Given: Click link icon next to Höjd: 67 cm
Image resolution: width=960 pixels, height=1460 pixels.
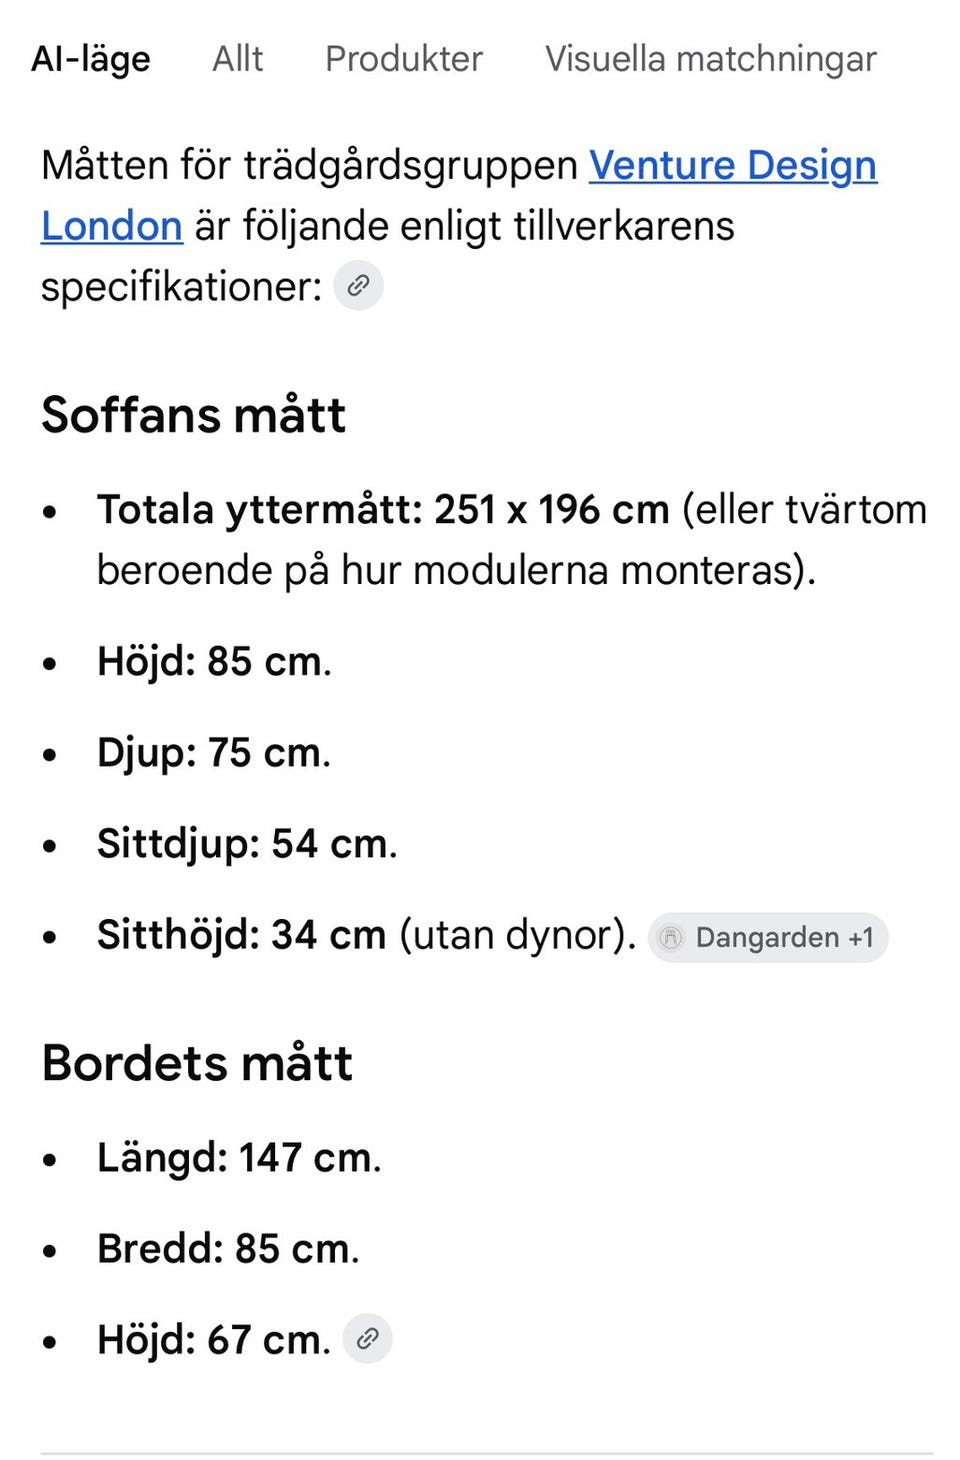Looking at the screenshot, I should tap(367, 1338).
